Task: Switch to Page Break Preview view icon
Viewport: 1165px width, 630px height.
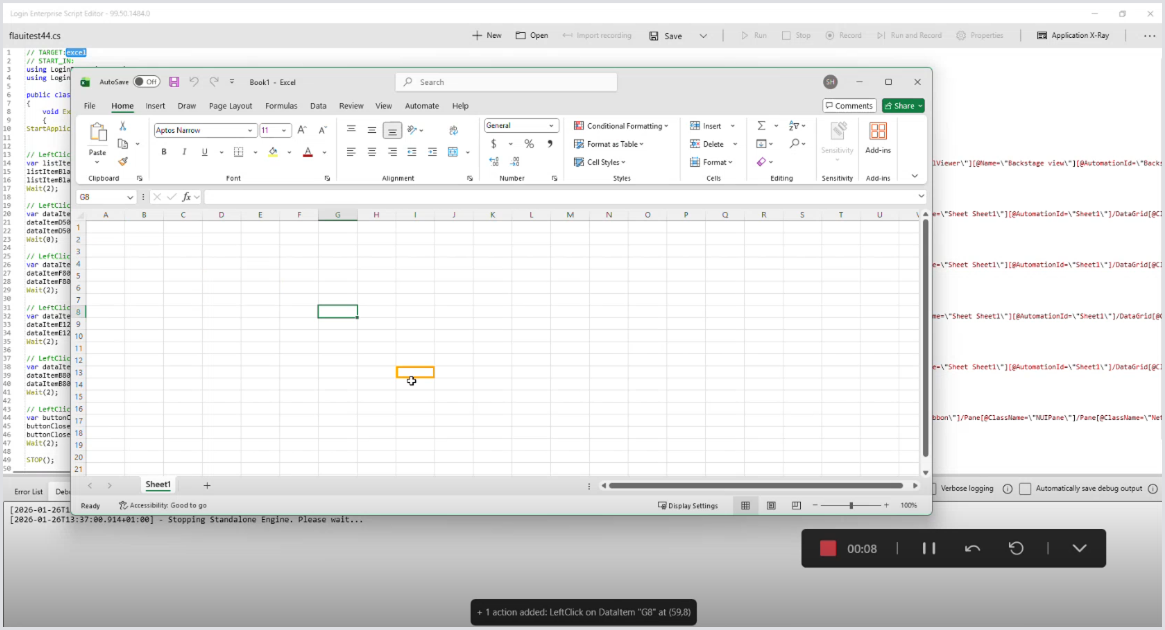Action: click(x=796, y=506)
